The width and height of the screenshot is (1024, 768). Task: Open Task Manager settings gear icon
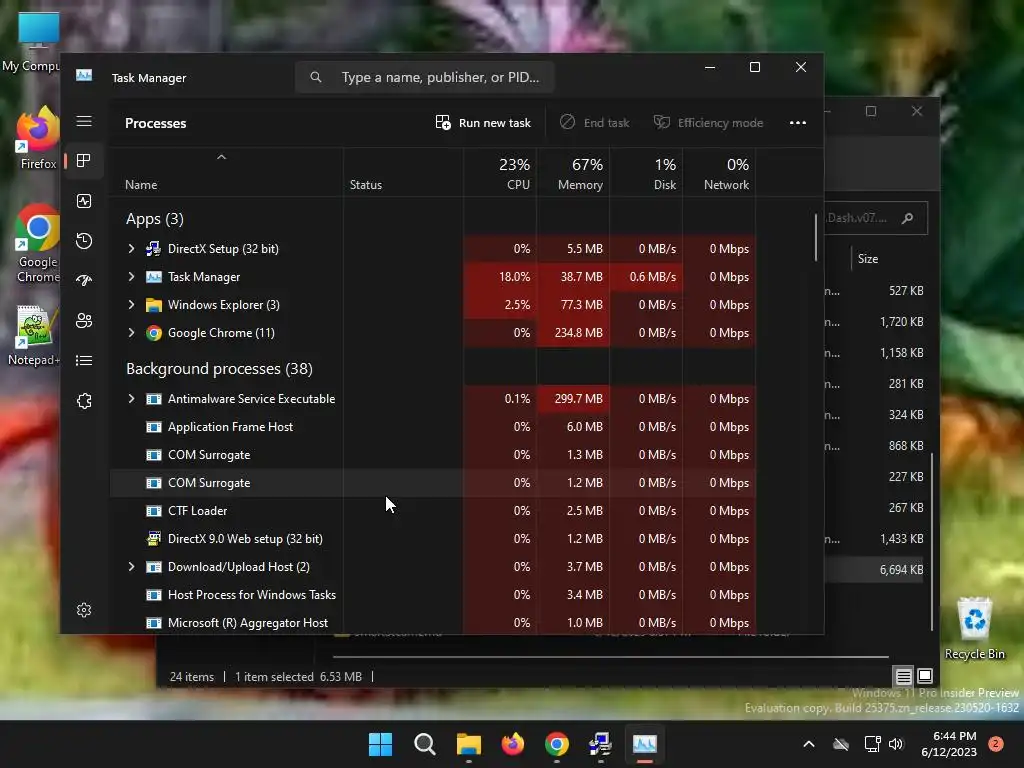pos(84,610)
